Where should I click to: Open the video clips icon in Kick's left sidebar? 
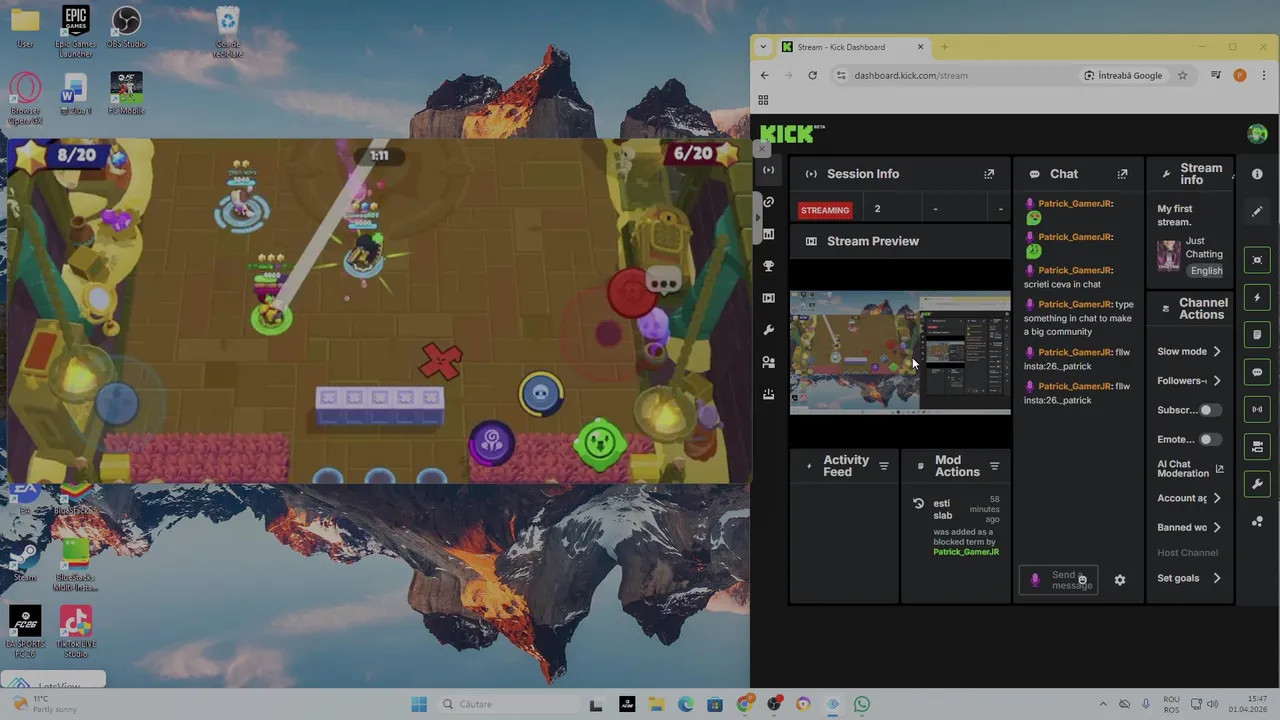coord(768,298)
